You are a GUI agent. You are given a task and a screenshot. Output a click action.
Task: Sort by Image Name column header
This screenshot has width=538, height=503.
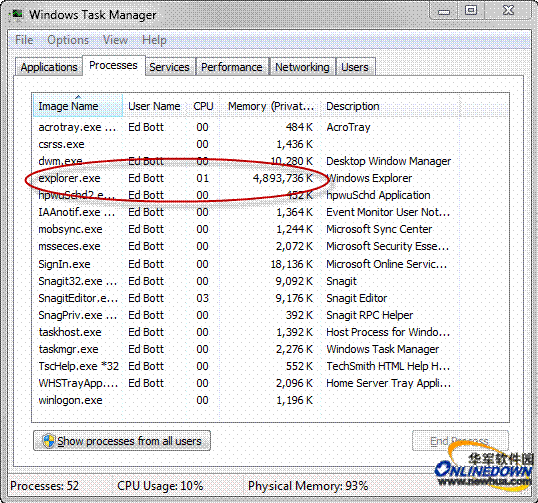click(78, 106)
